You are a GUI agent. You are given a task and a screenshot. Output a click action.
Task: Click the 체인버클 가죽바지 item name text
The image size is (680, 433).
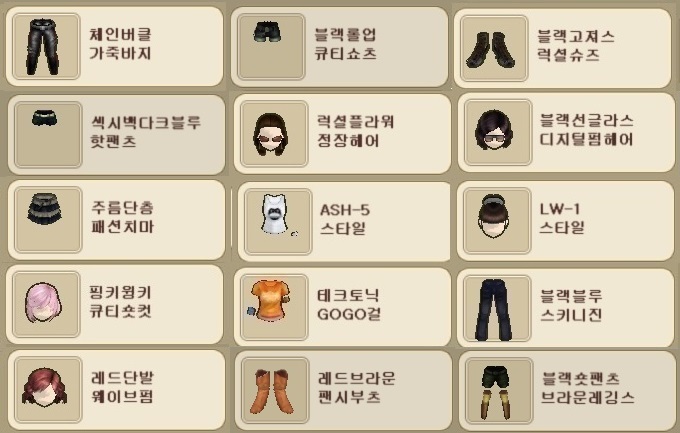coord(120,44)
